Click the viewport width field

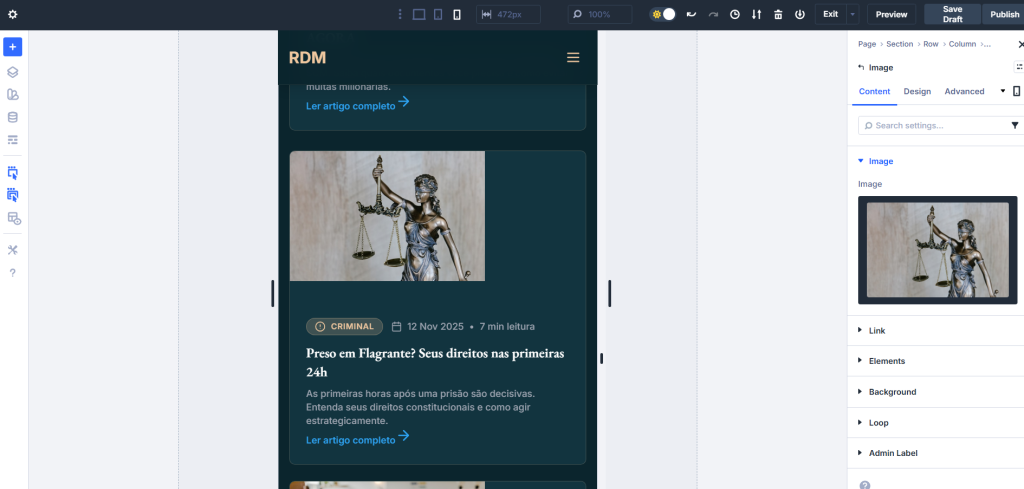[x=508, y=14]
